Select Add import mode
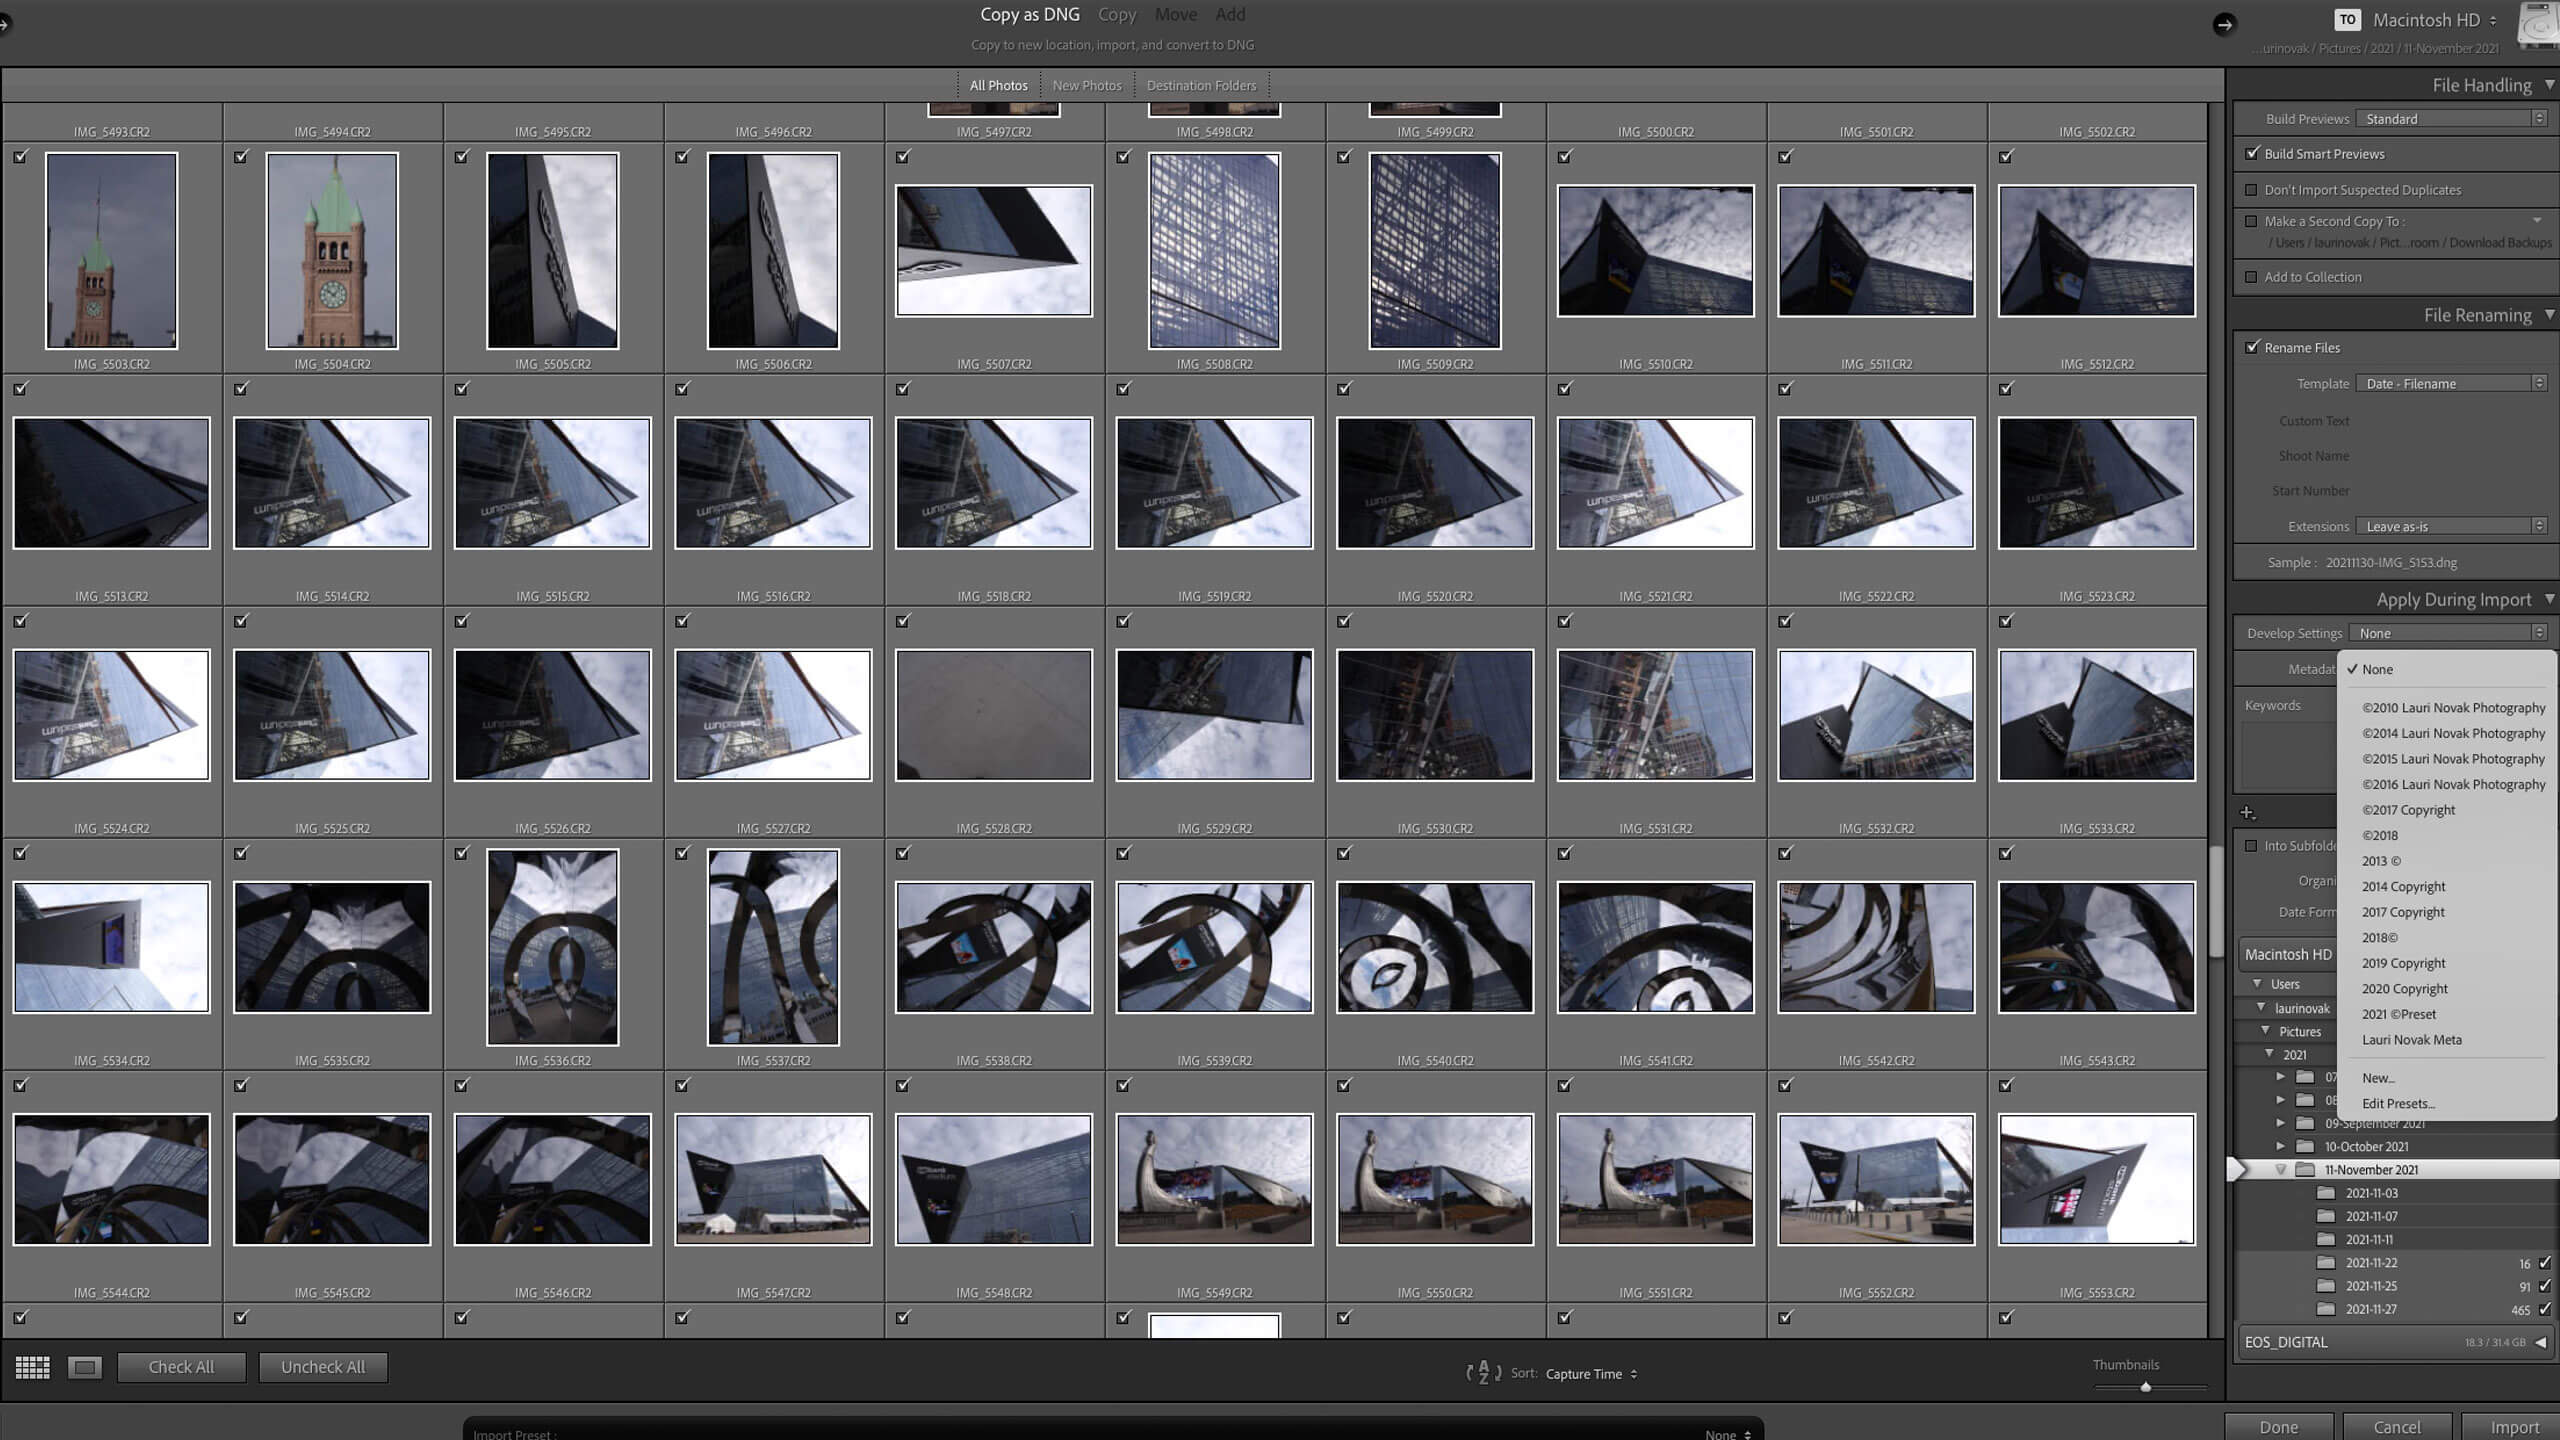The width and height of the screenshot is (2560, 1440). [x=1230, y=15]
